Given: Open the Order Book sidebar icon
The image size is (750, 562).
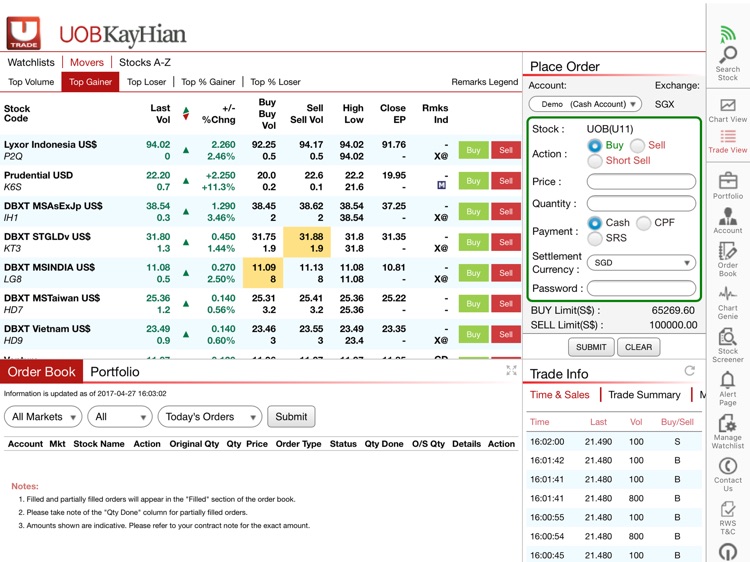Looking at the screenshot, I should pyautogui.click(x=728, y=259).
